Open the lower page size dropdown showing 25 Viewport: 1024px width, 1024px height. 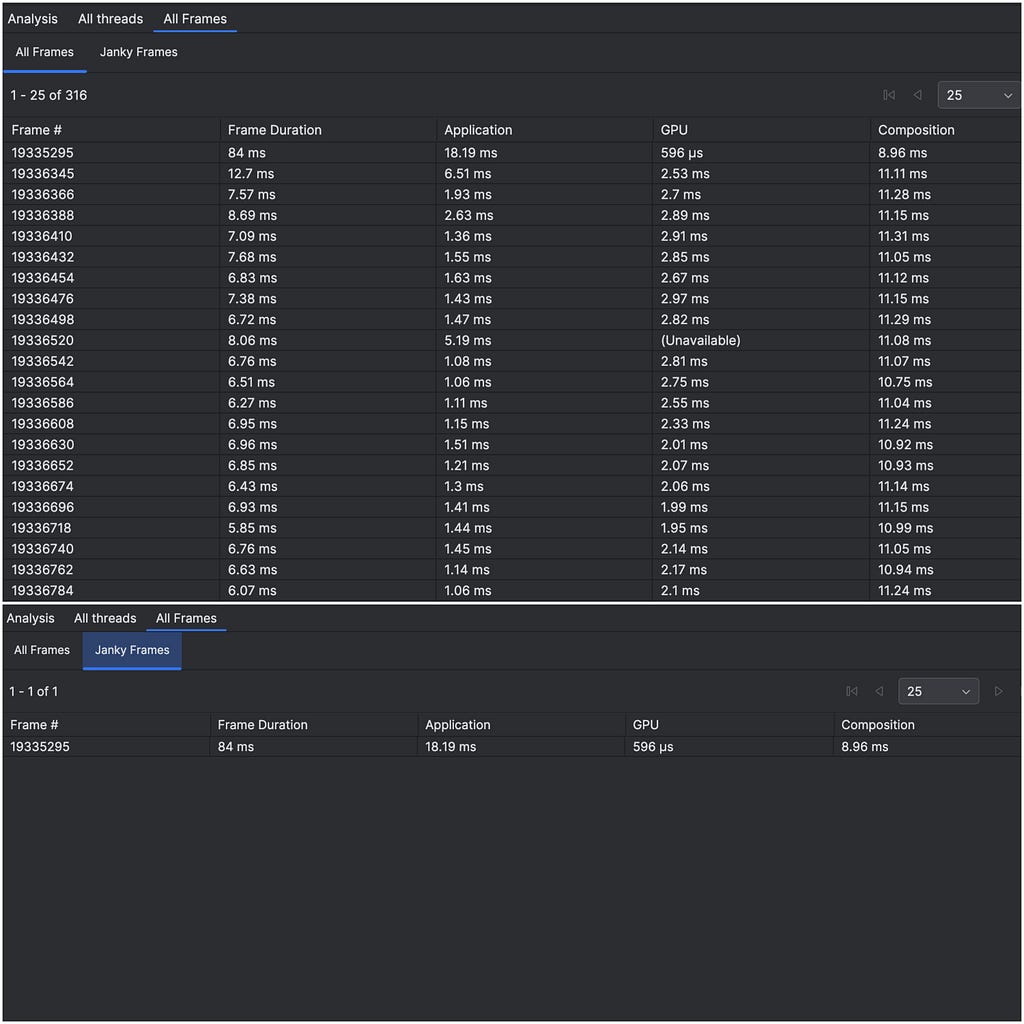click(x=938, y=691)
